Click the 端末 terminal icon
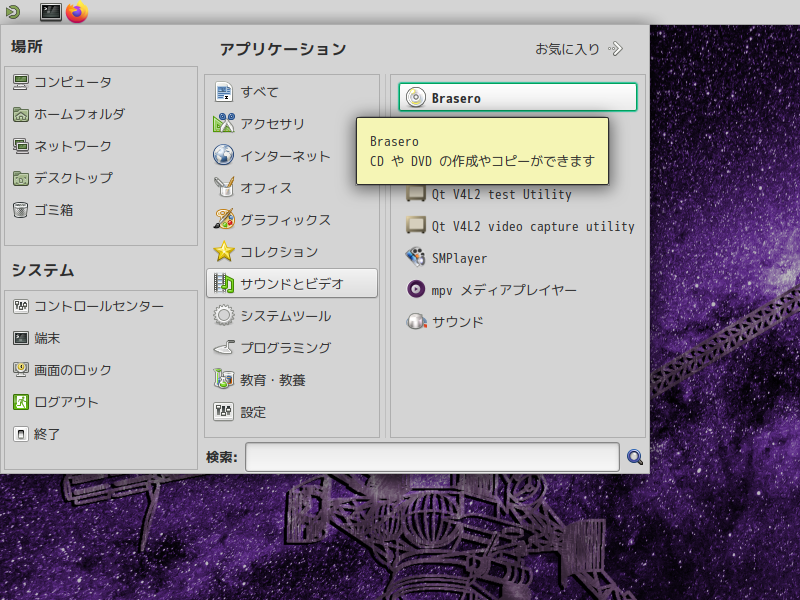800x600 pixels. [20, 338]
